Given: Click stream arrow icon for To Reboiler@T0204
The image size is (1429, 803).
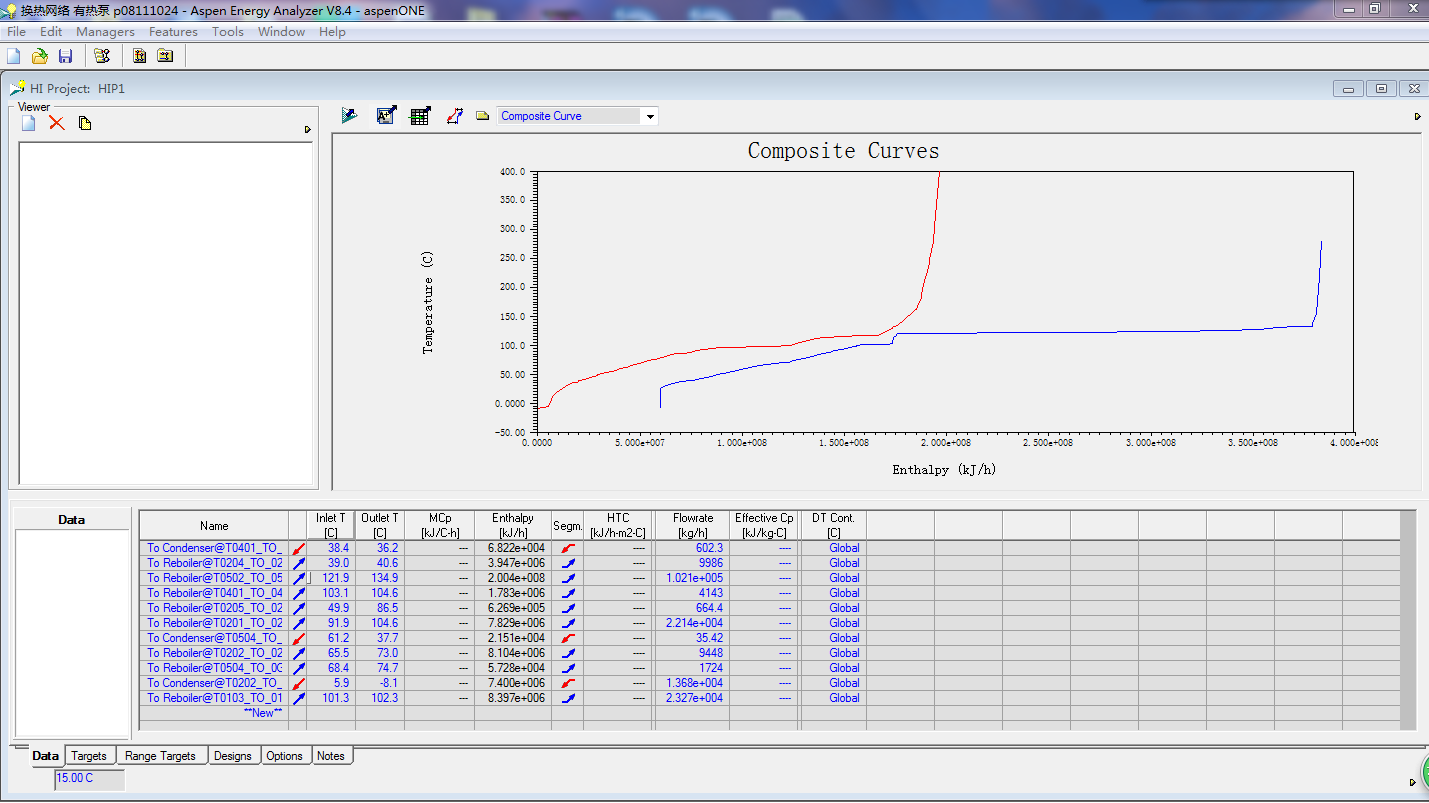Looking at the screenshot, I should point(299,563).
